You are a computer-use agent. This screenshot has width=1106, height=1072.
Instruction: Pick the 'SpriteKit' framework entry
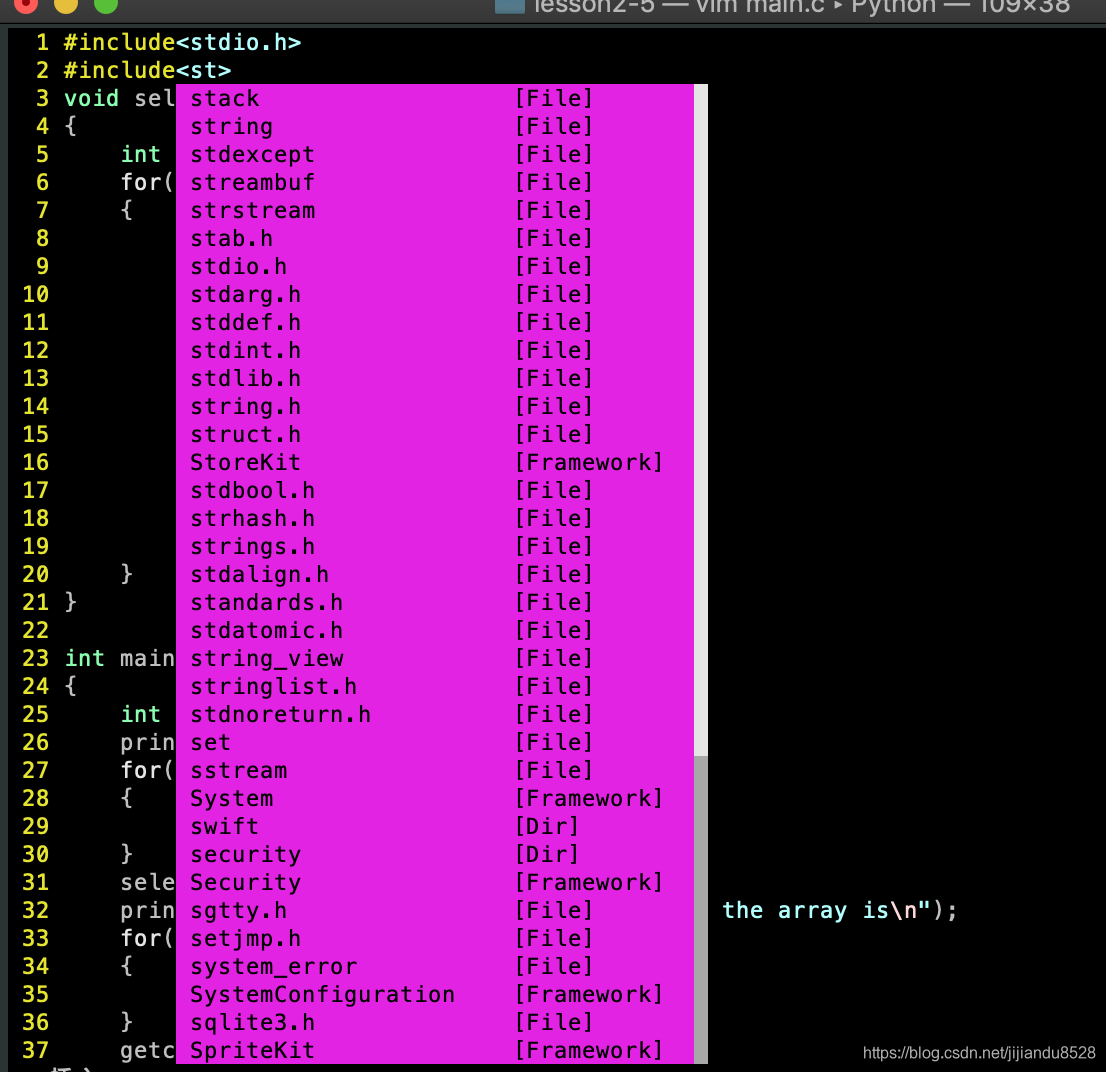[x=434, y=1049]
